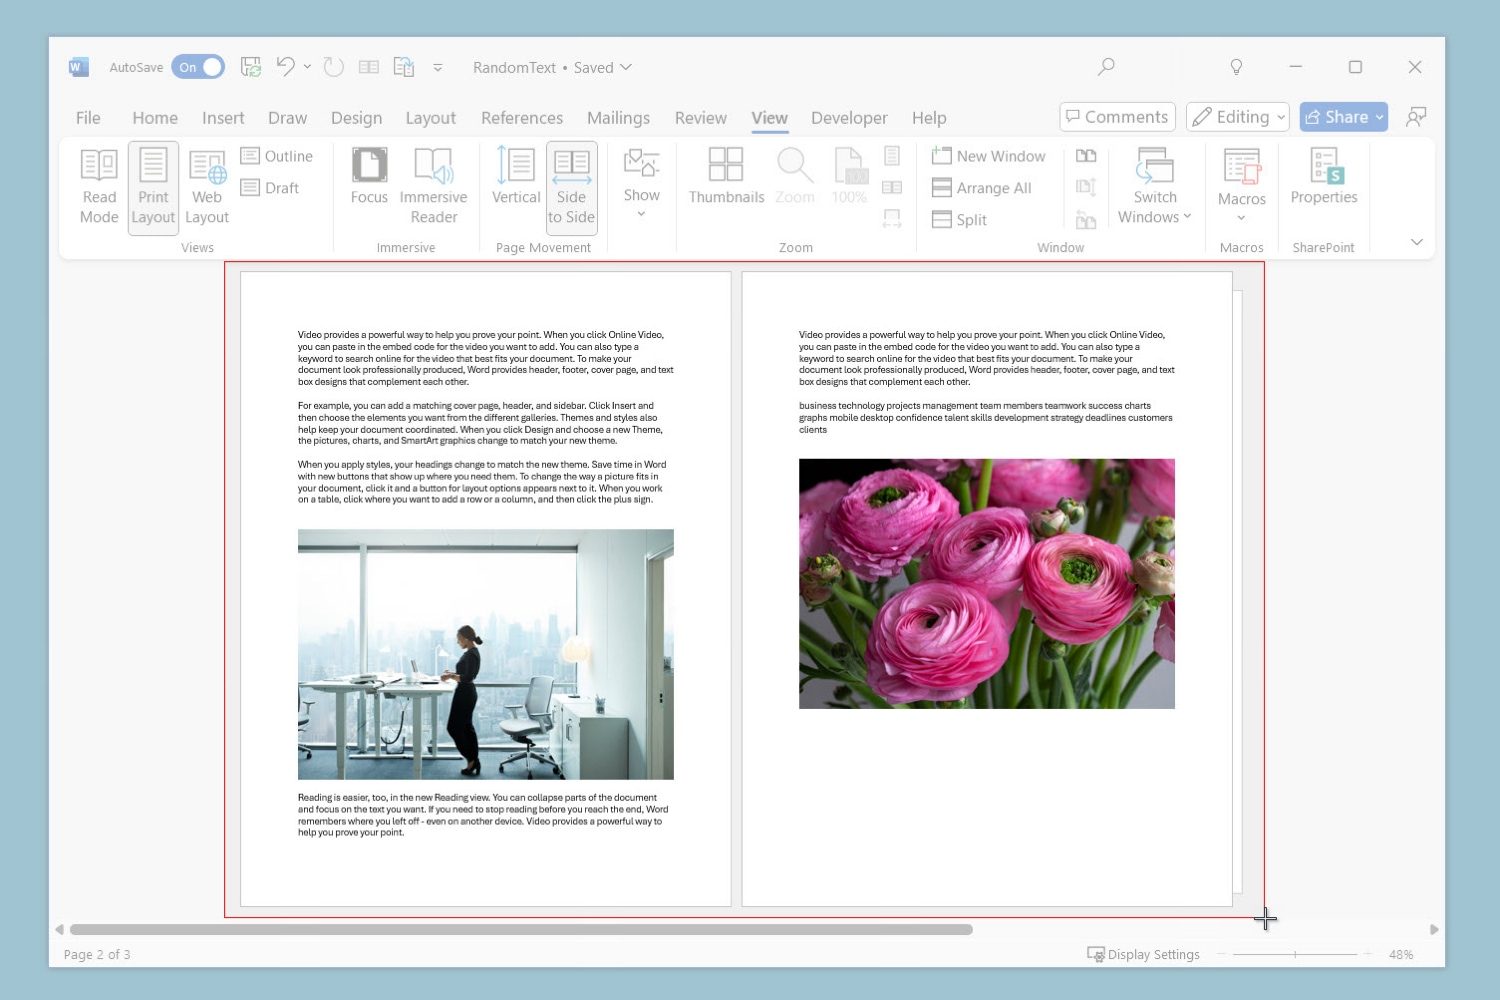Select the Read Mode view
1500x1000 pixels.
click(x=98, y=186)
